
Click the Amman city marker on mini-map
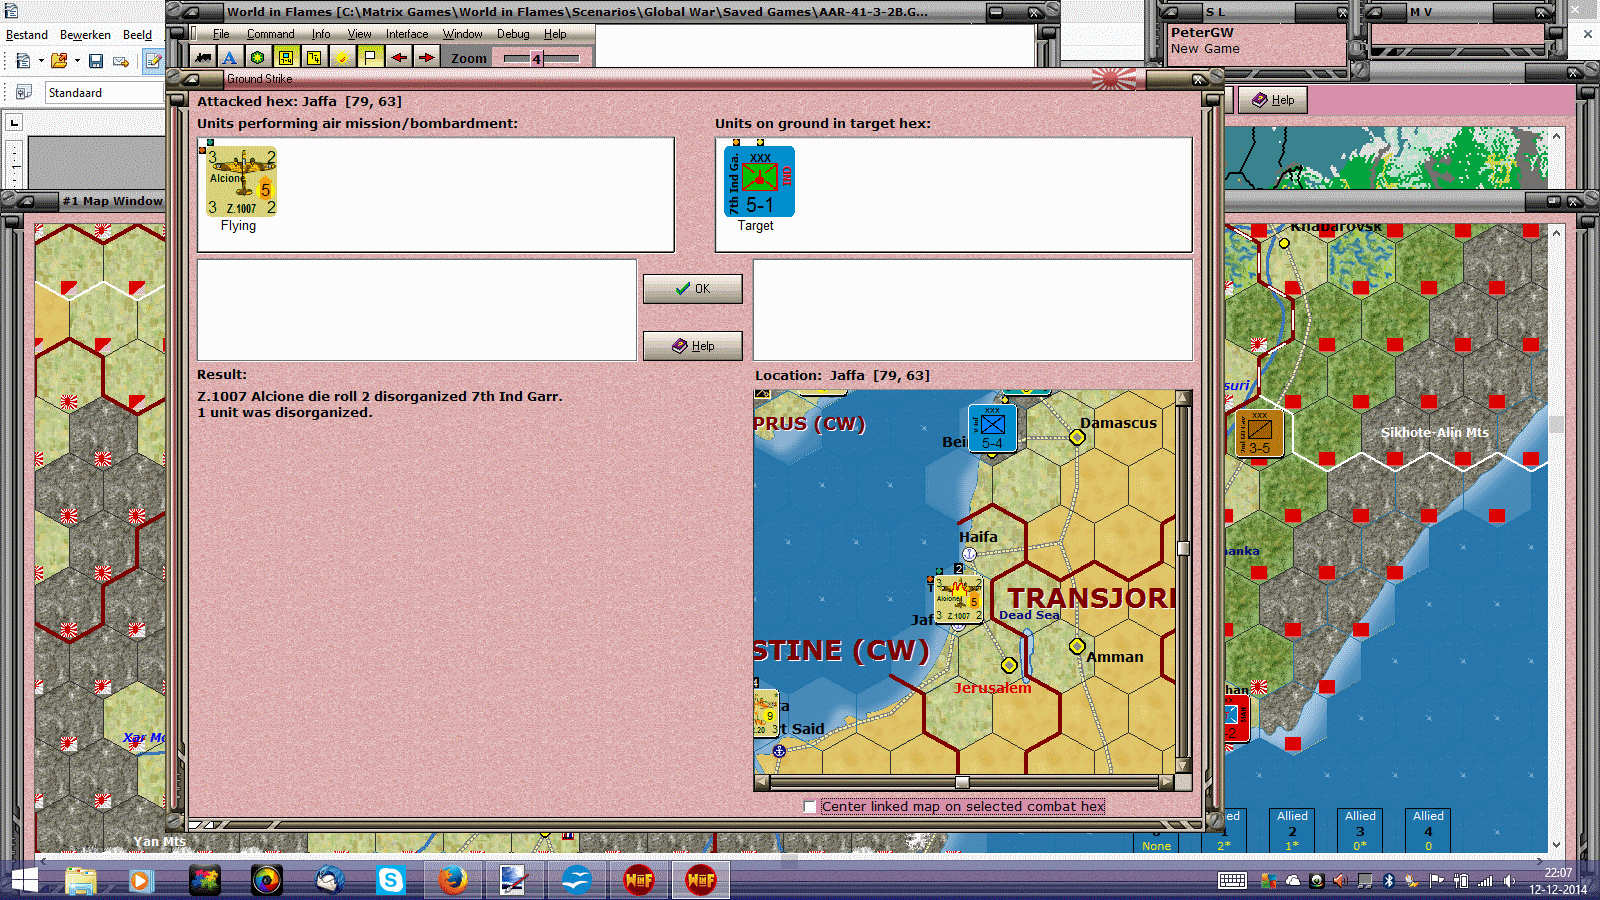(x=1077, y=646)
